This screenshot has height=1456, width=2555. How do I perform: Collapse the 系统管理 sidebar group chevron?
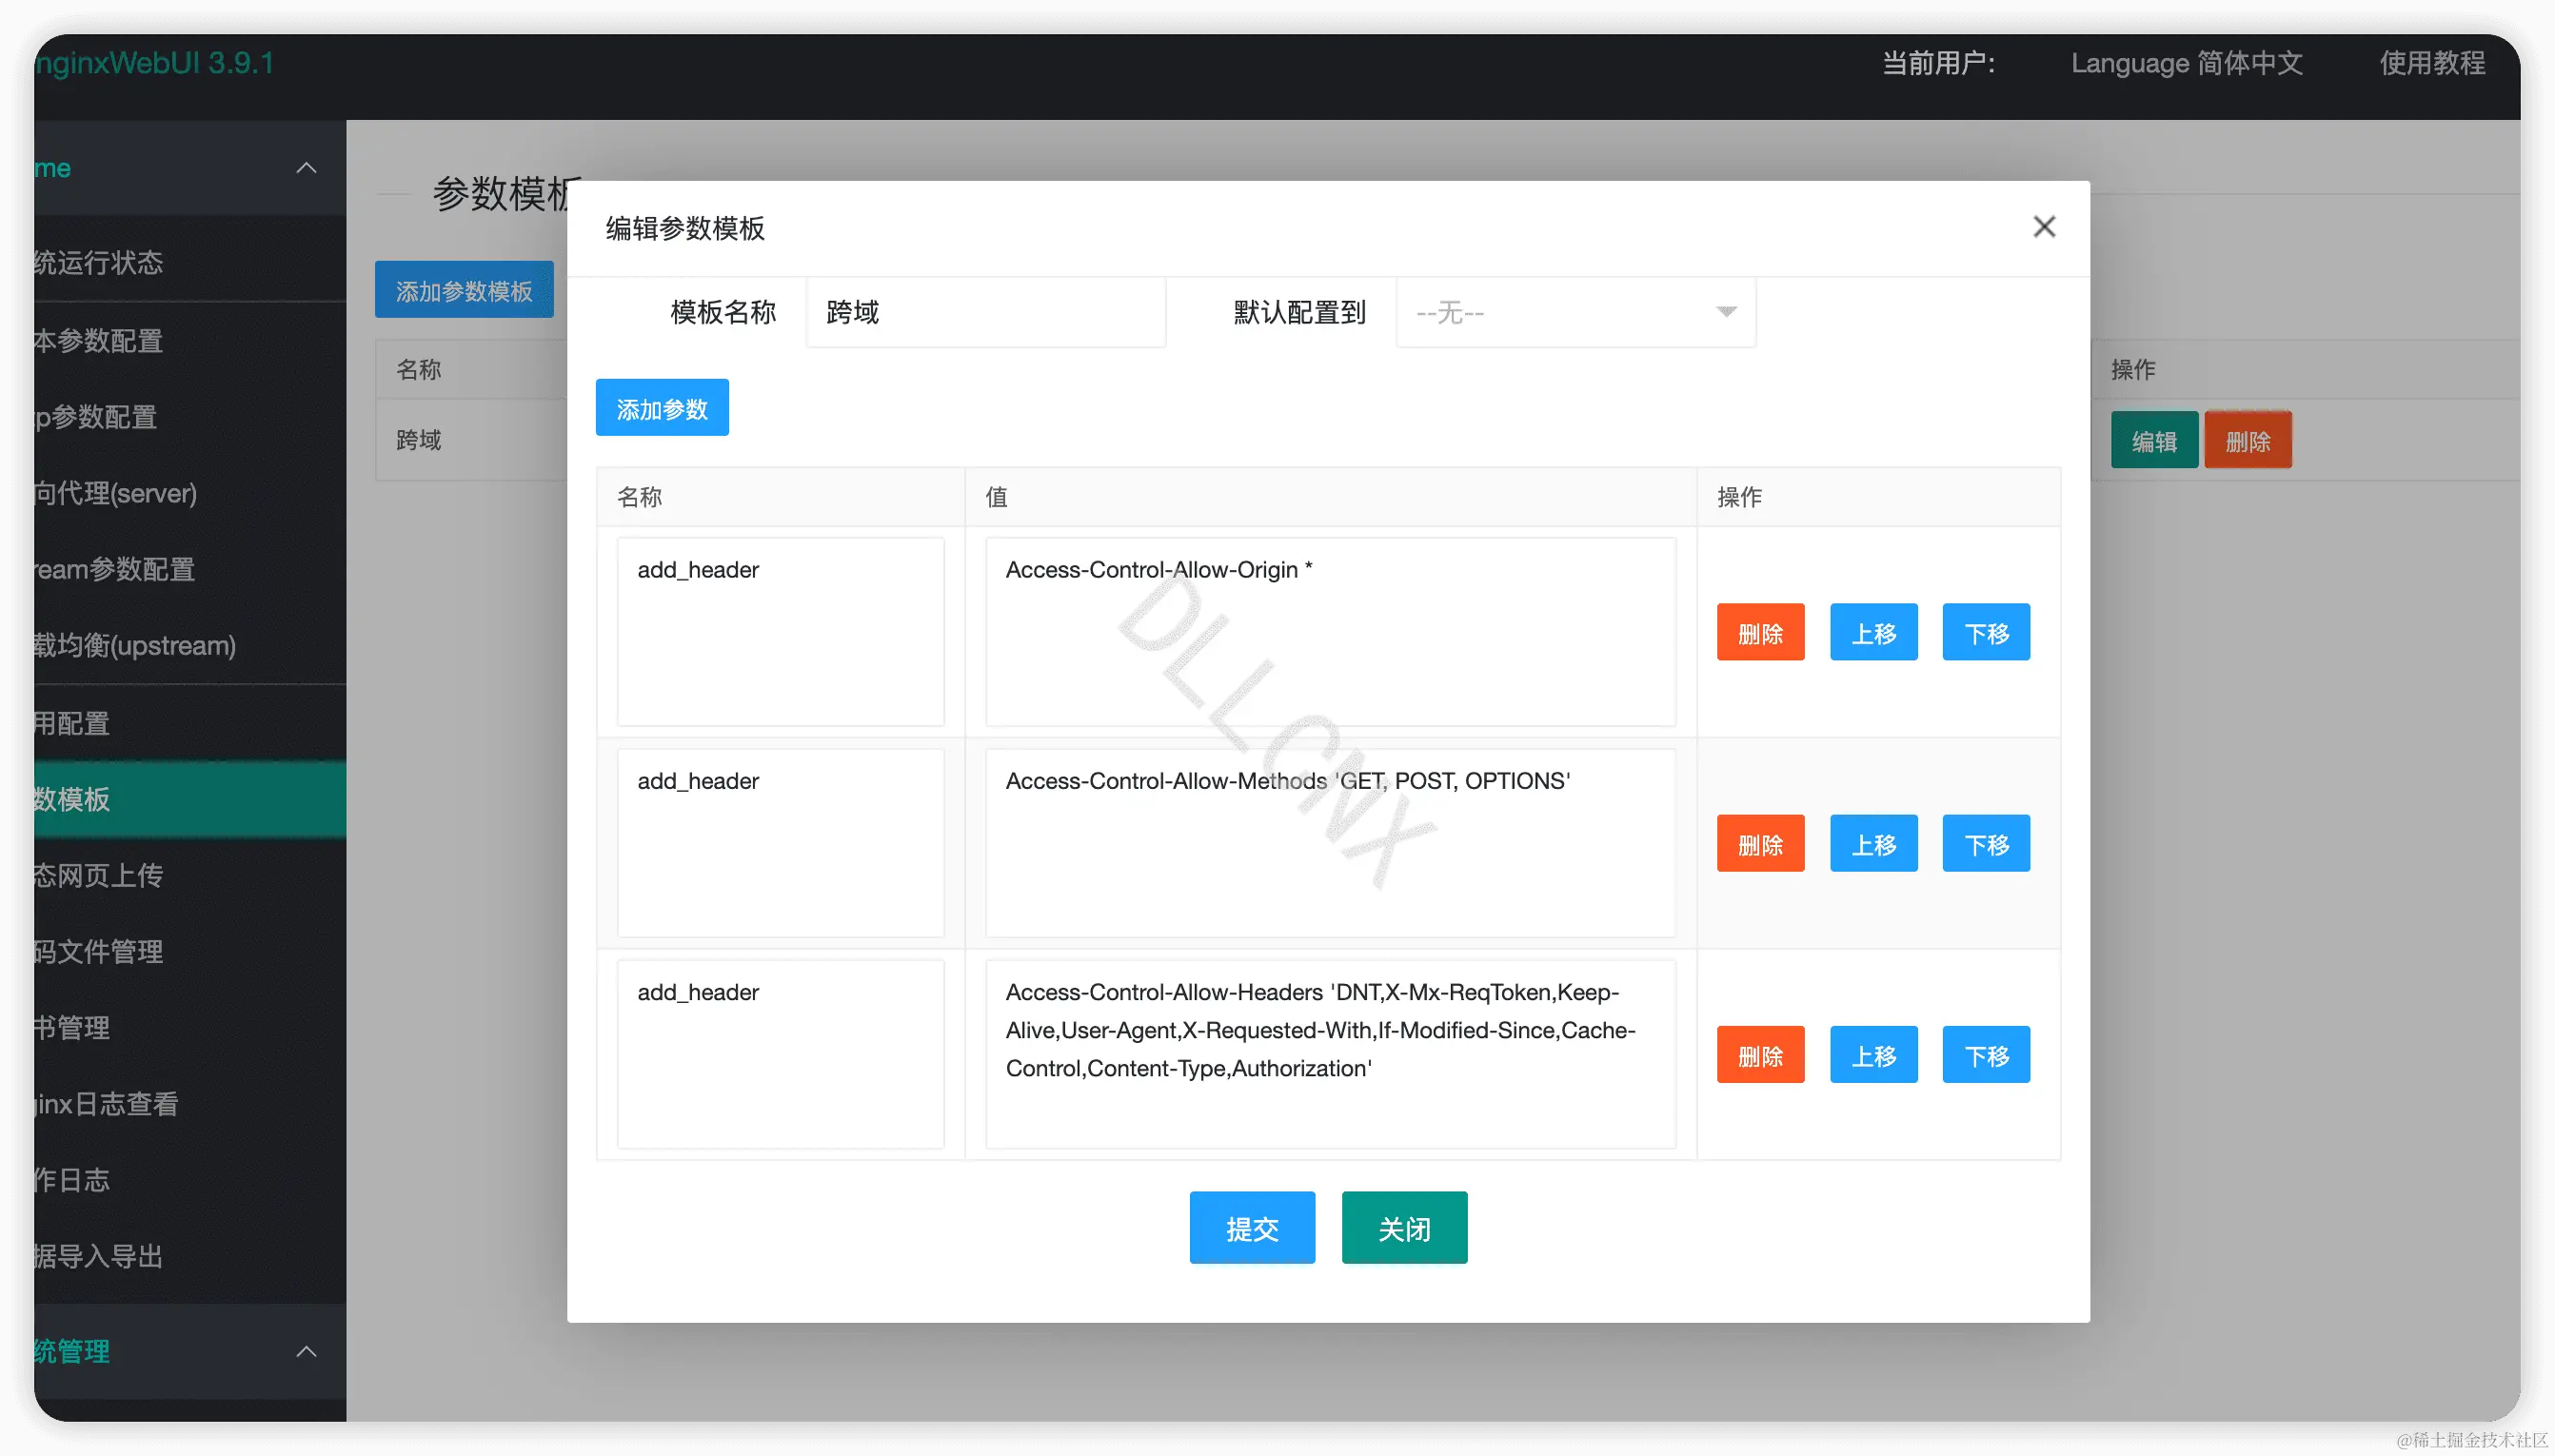[x=306, y=1351]
